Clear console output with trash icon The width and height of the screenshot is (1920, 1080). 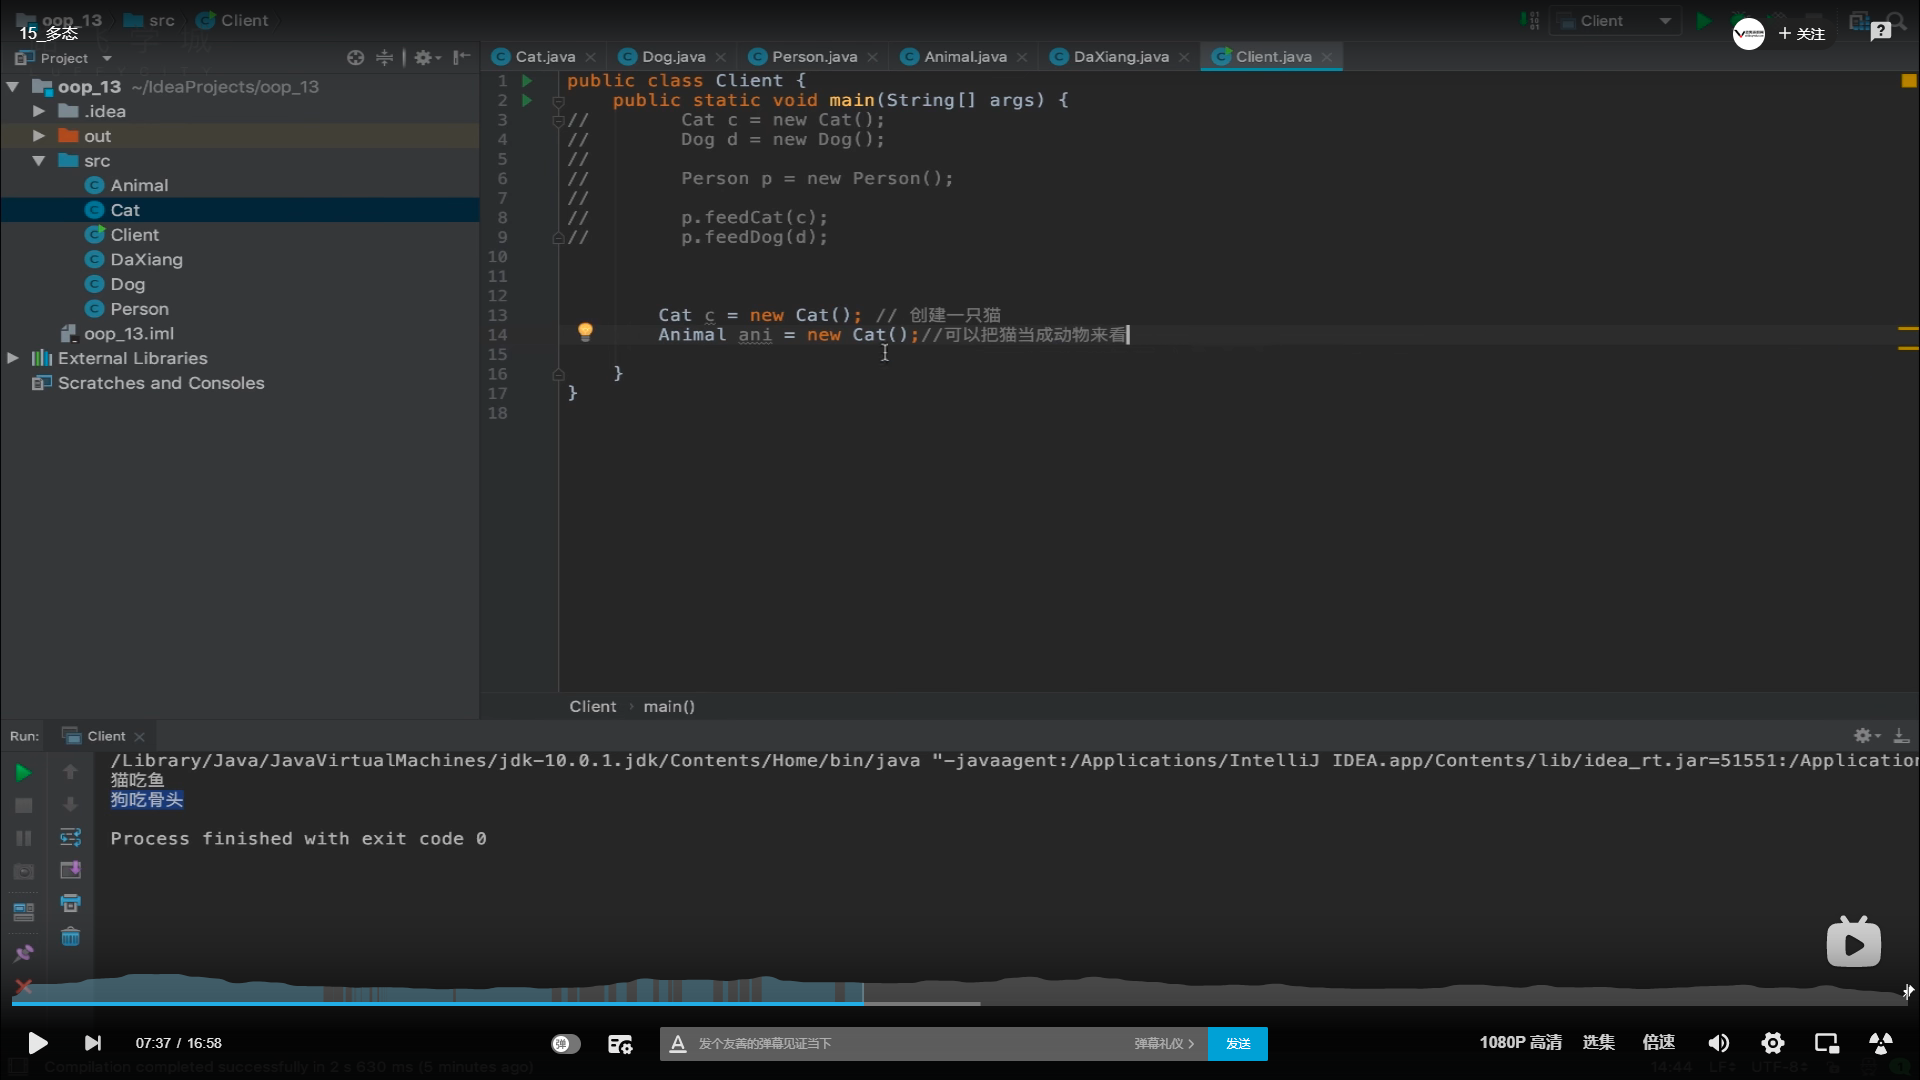coord(70,937)
